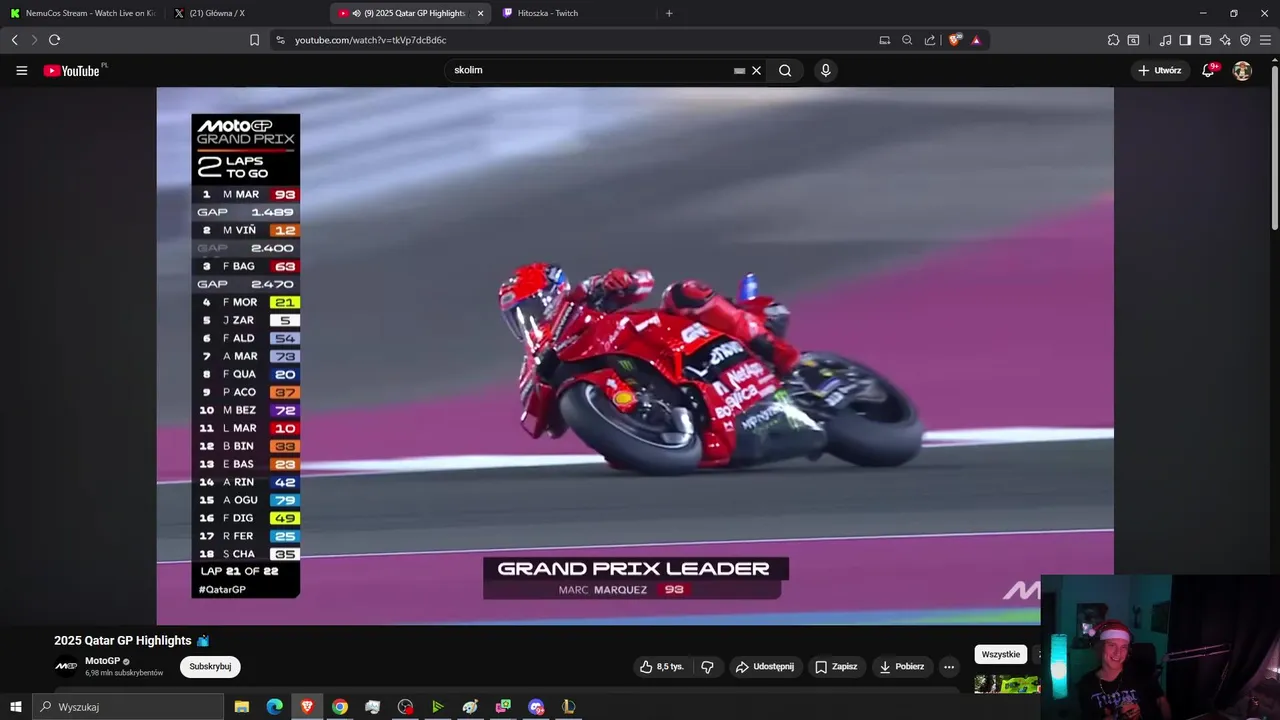The image size is (1280, 720).
Task: Click into the YouTube search field
Action: click(x=590, y=71)
